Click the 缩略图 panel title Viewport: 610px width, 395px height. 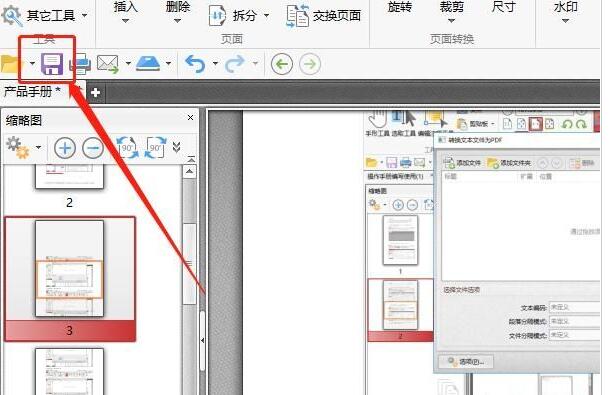click(x=24, y=120)
